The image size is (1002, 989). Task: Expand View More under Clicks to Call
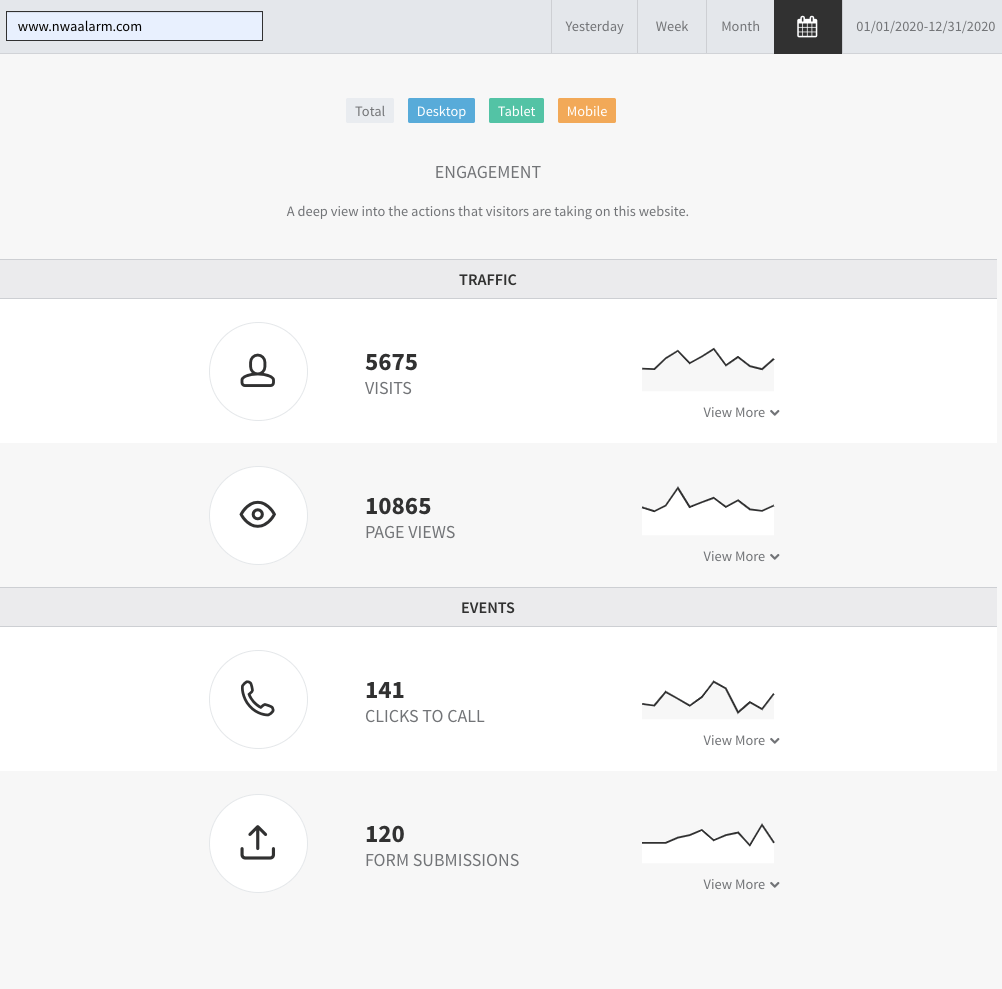741,740
